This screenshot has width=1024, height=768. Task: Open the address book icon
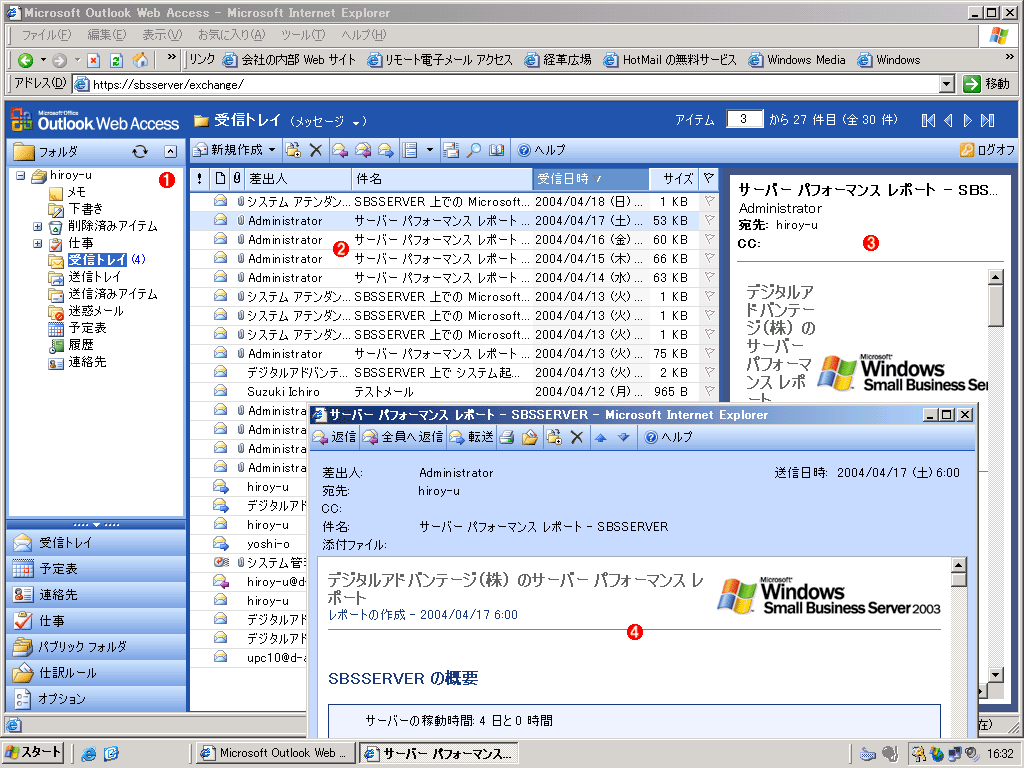click(x=496, y=150)
